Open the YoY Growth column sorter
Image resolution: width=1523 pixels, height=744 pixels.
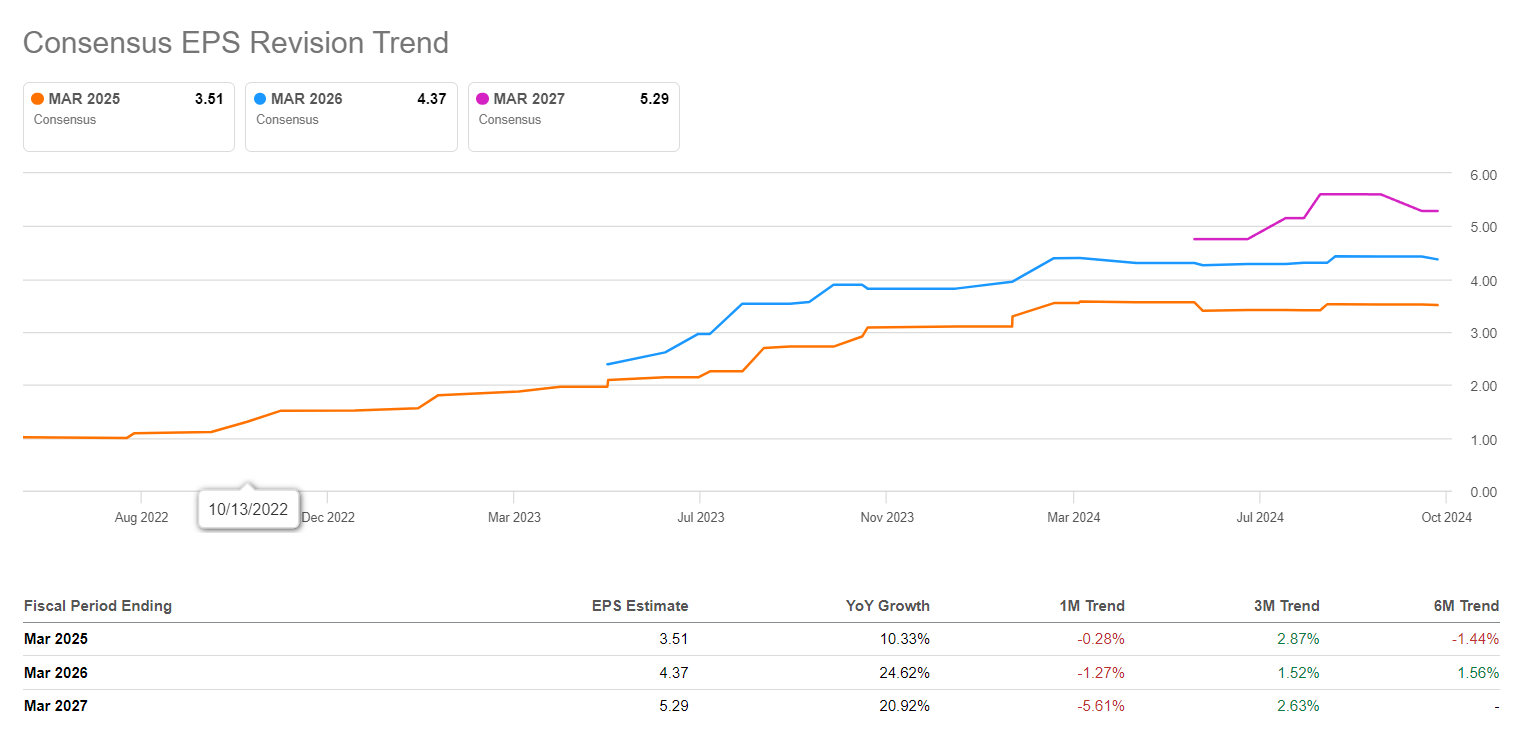[x=888, y=606]
